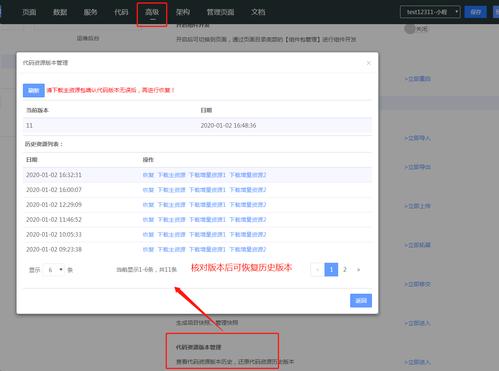This screenshot has width=499, height=371.
Task: Click 下载增量资源2 in the 09:23:38 row
Action: [248, 249]
